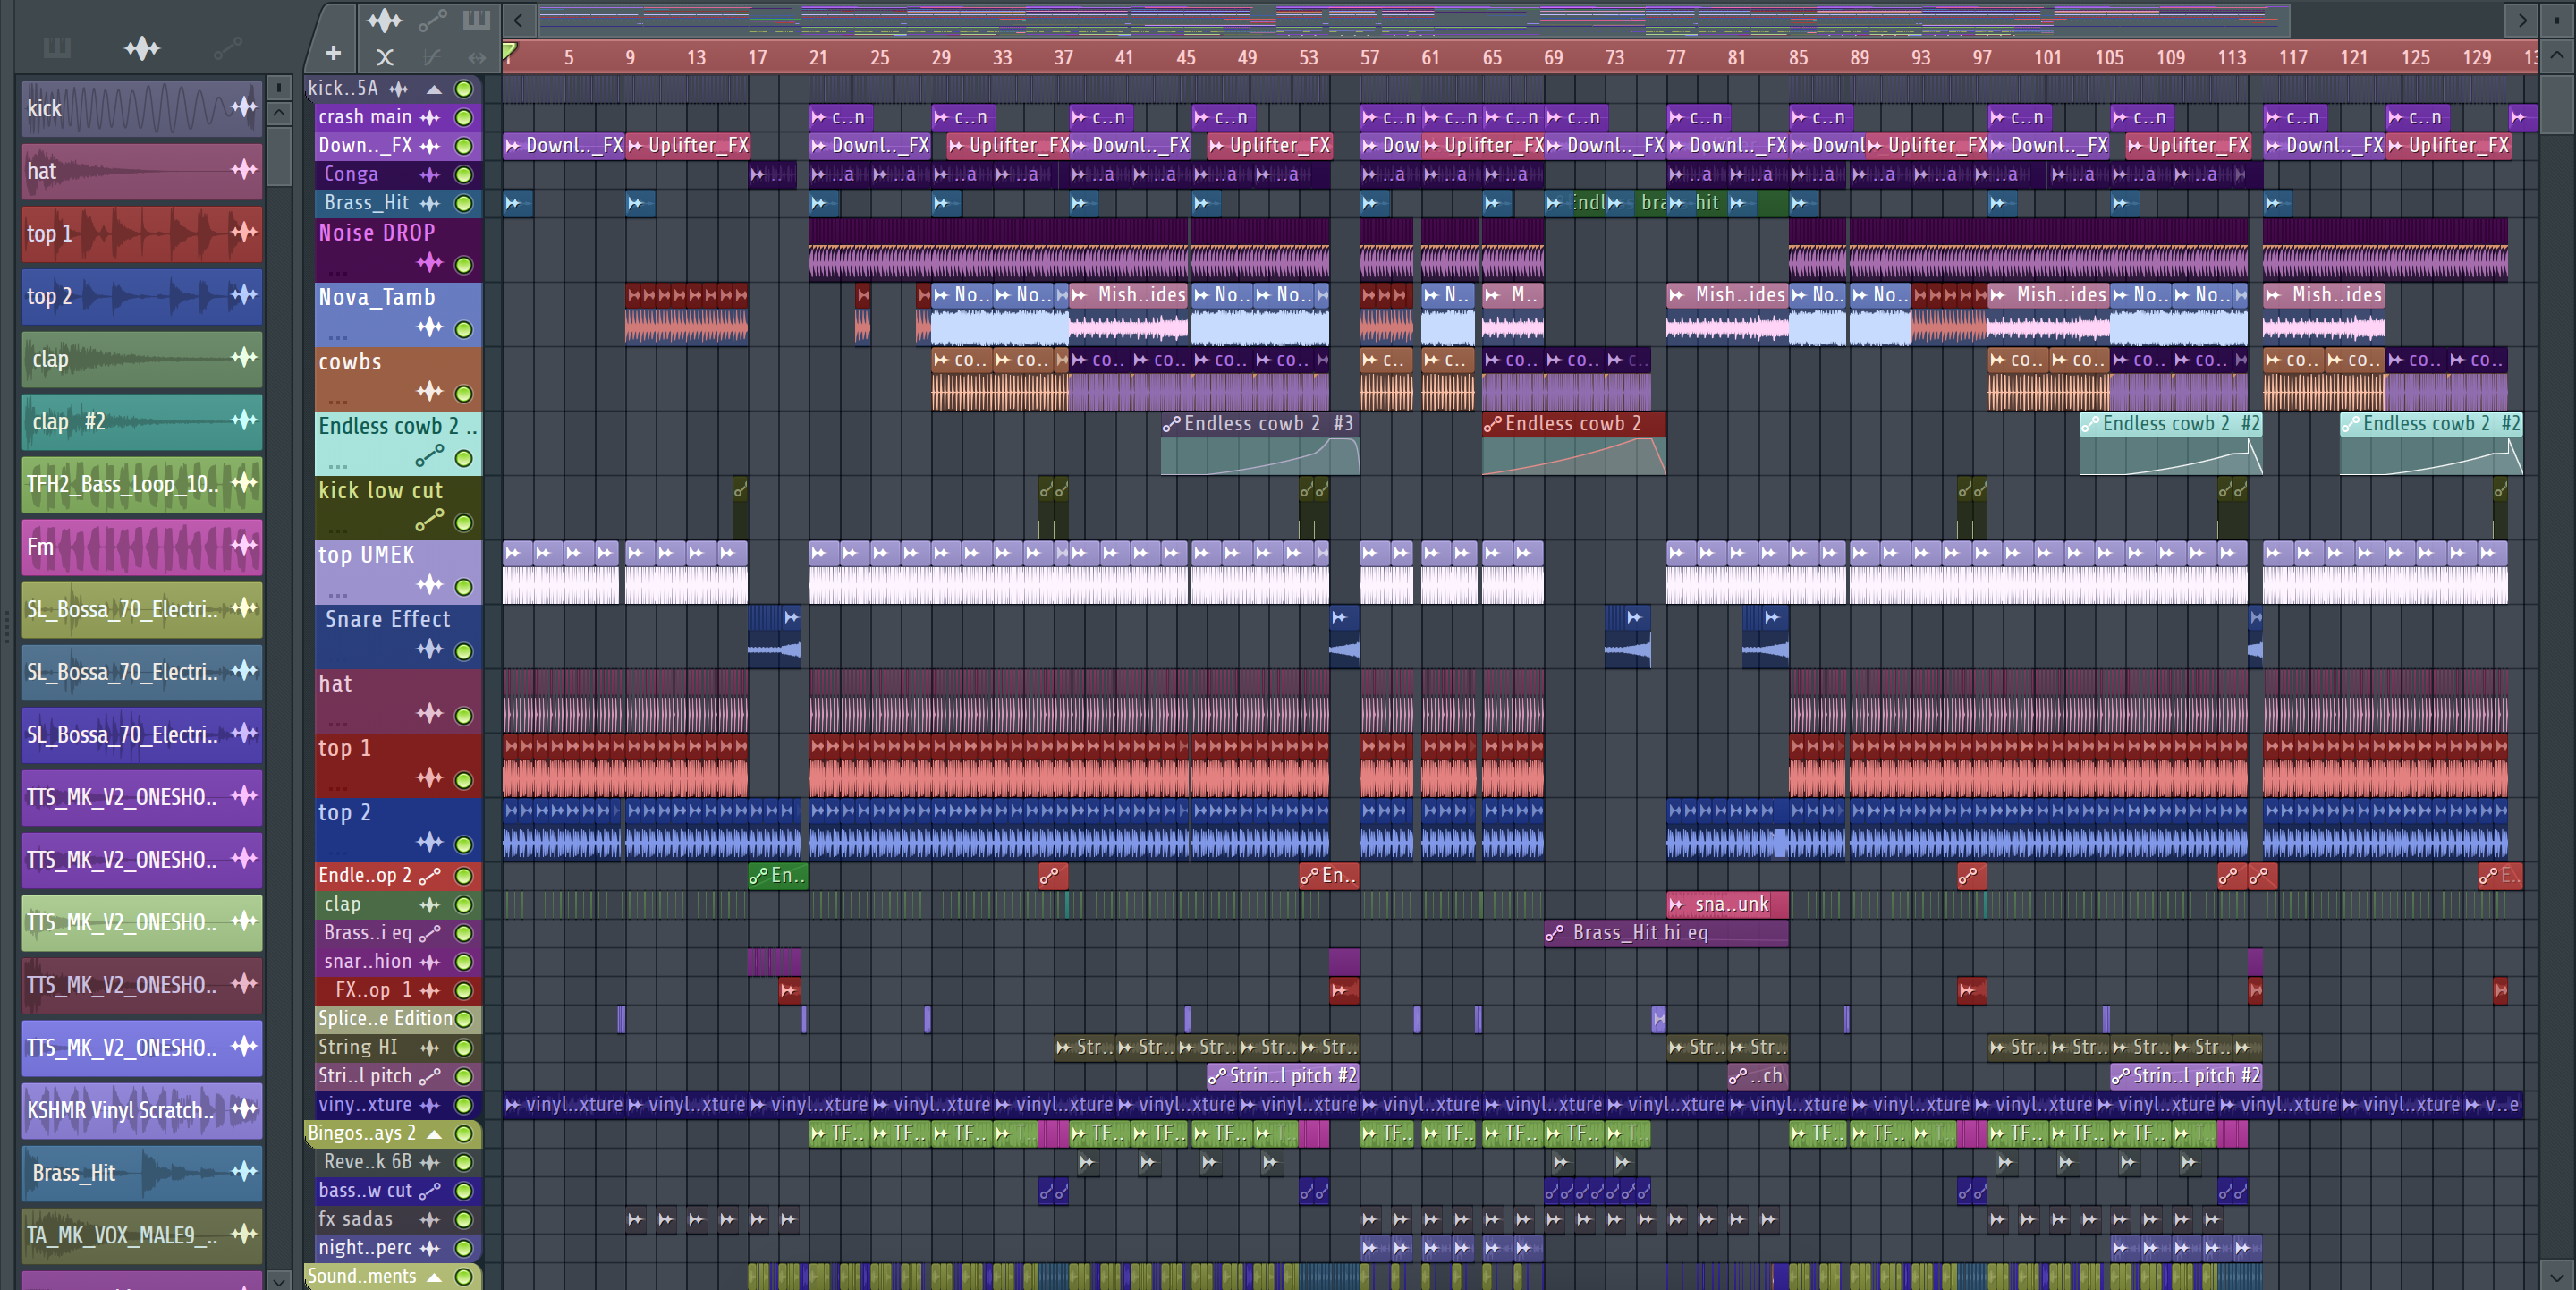The width and height of the screenshot is (2576, 1290).
Task: Click the fx sadas track audio icon
Action: 430,1219
